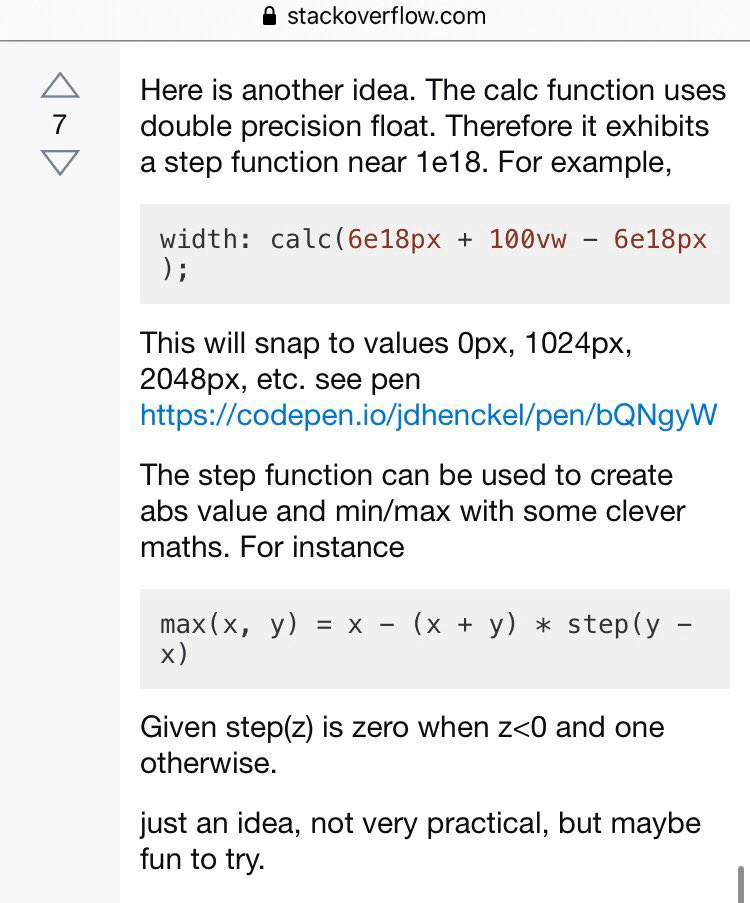Click the 'just an idea, not very practical' line
750x903 pixels.
(x=421, y=841)
